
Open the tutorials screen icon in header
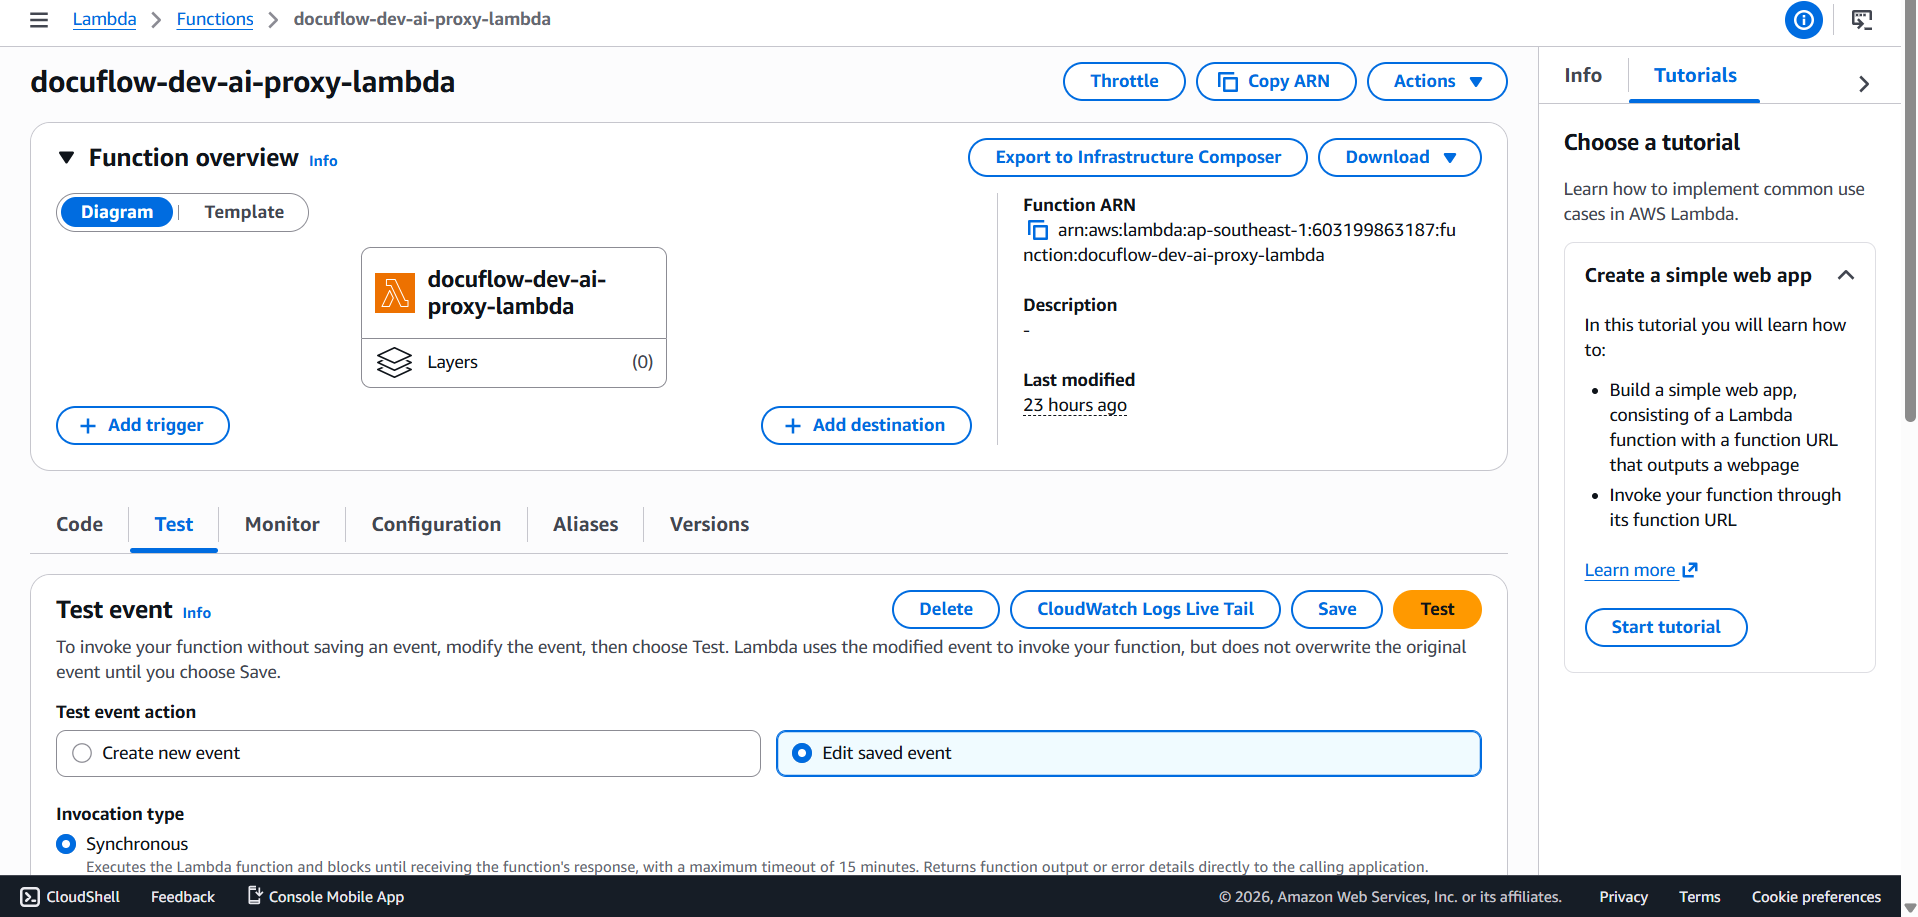[1862, 20]
